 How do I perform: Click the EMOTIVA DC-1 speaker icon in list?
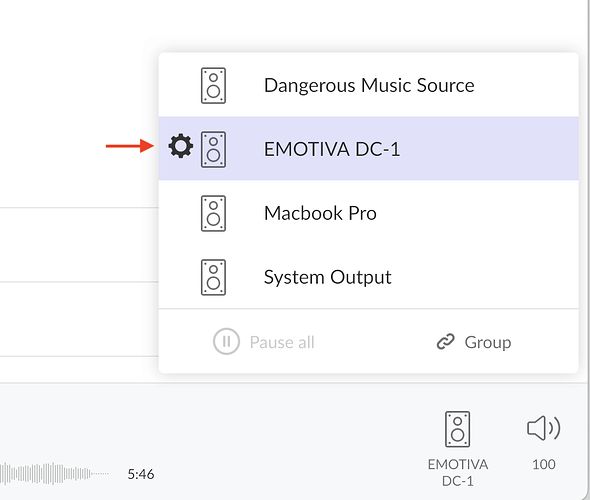pyautogui.click(x=213, y=149)
